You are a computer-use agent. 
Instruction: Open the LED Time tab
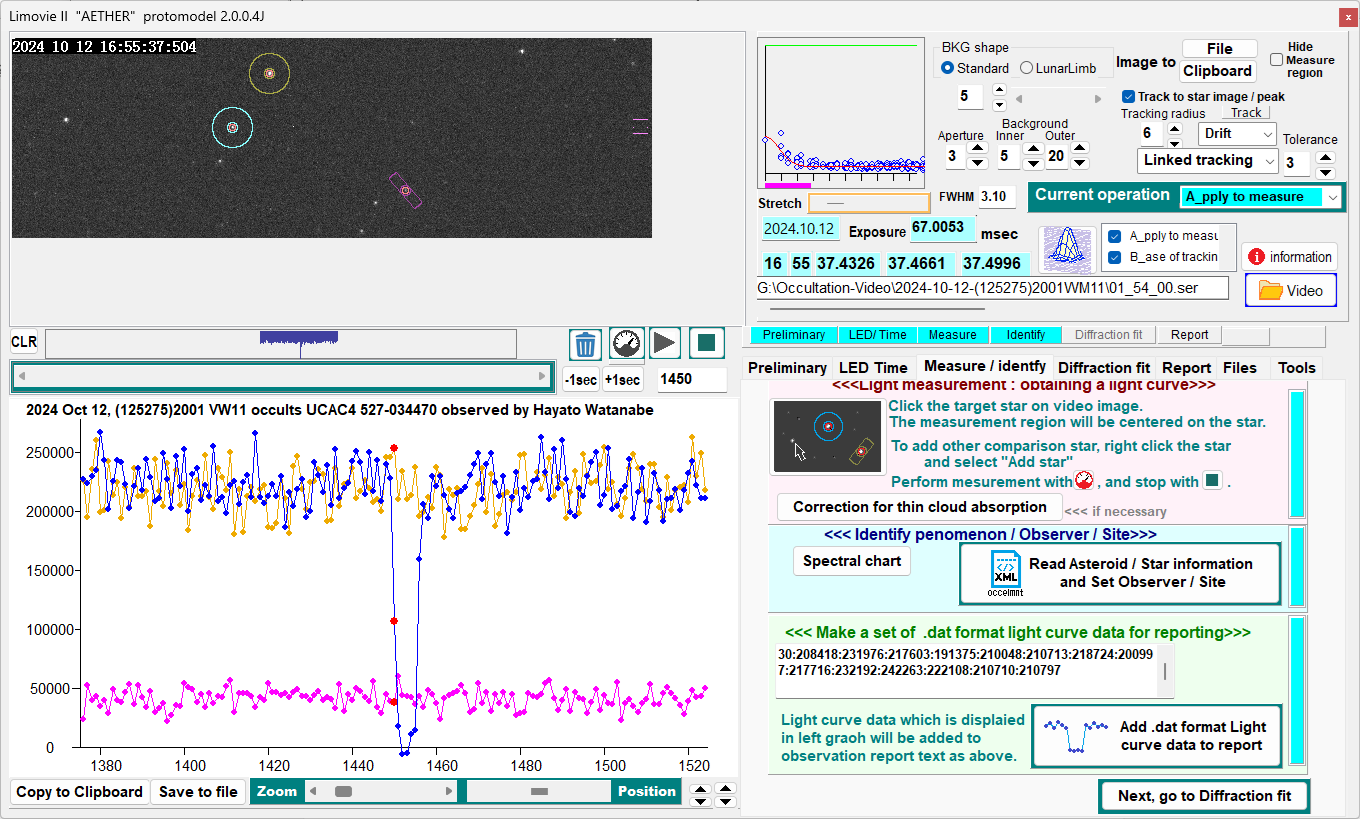pos(873,368)
